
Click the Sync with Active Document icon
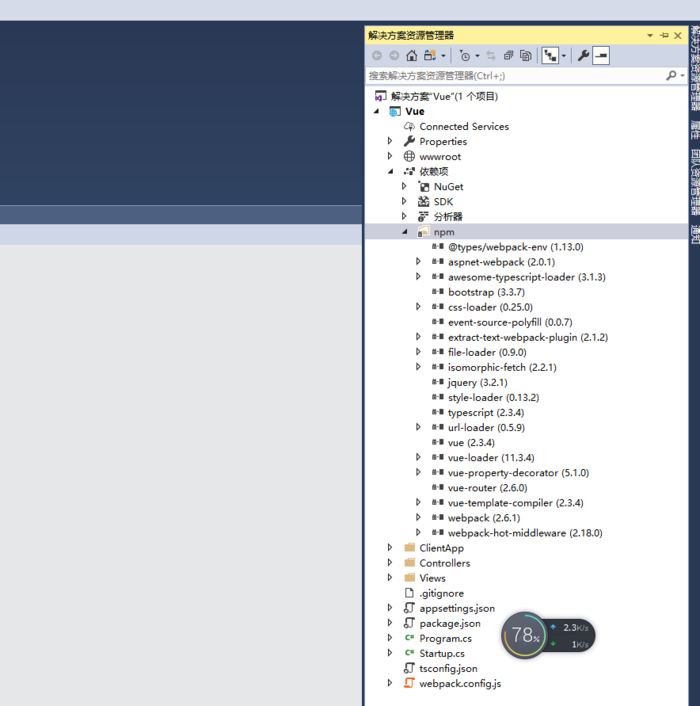click(x=491, y=55)
